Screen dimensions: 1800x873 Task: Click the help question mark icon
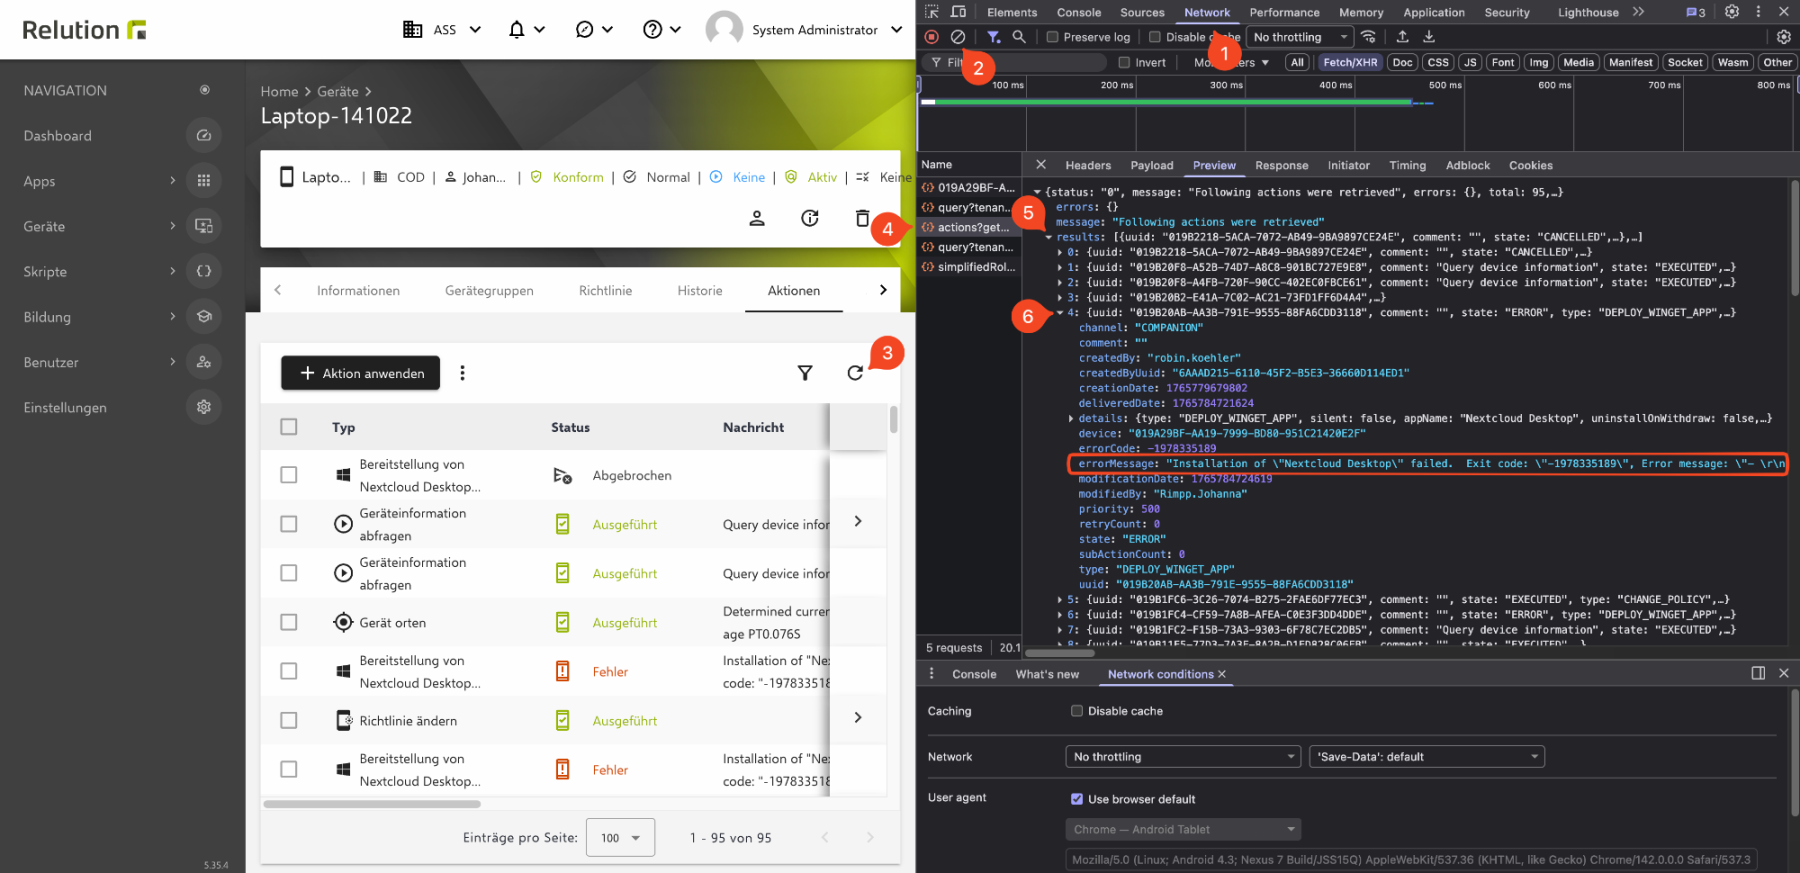click(653, 30)
